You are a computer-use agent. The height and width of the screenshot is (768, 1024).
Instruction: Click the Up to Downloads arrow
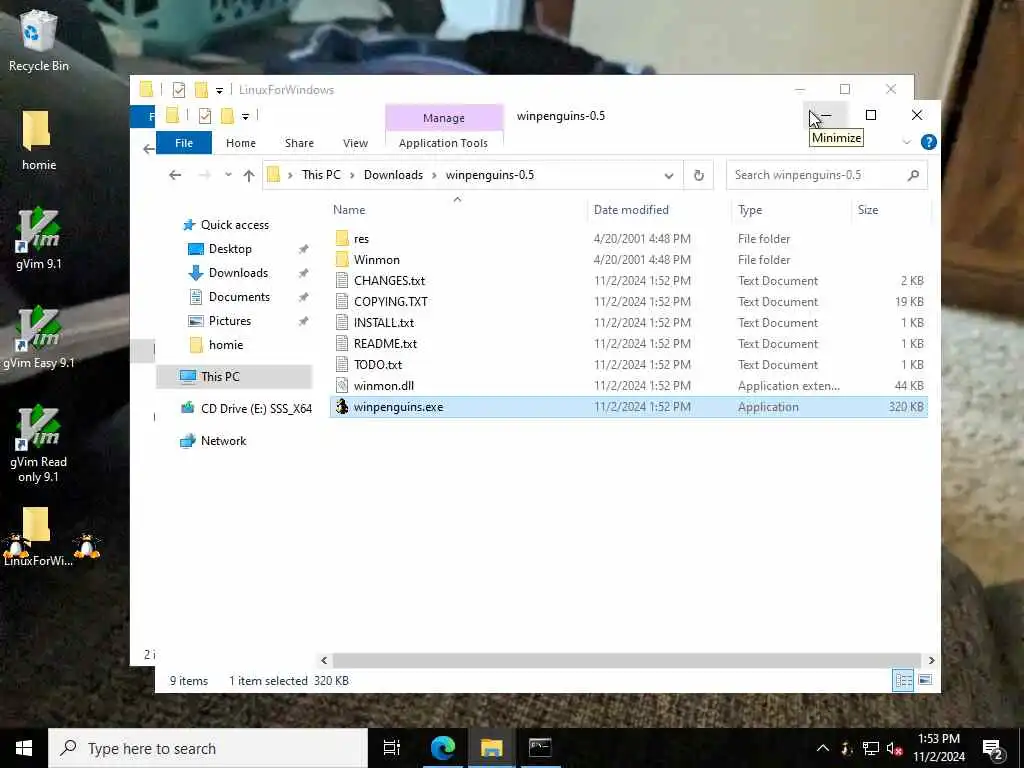(249, 175)
